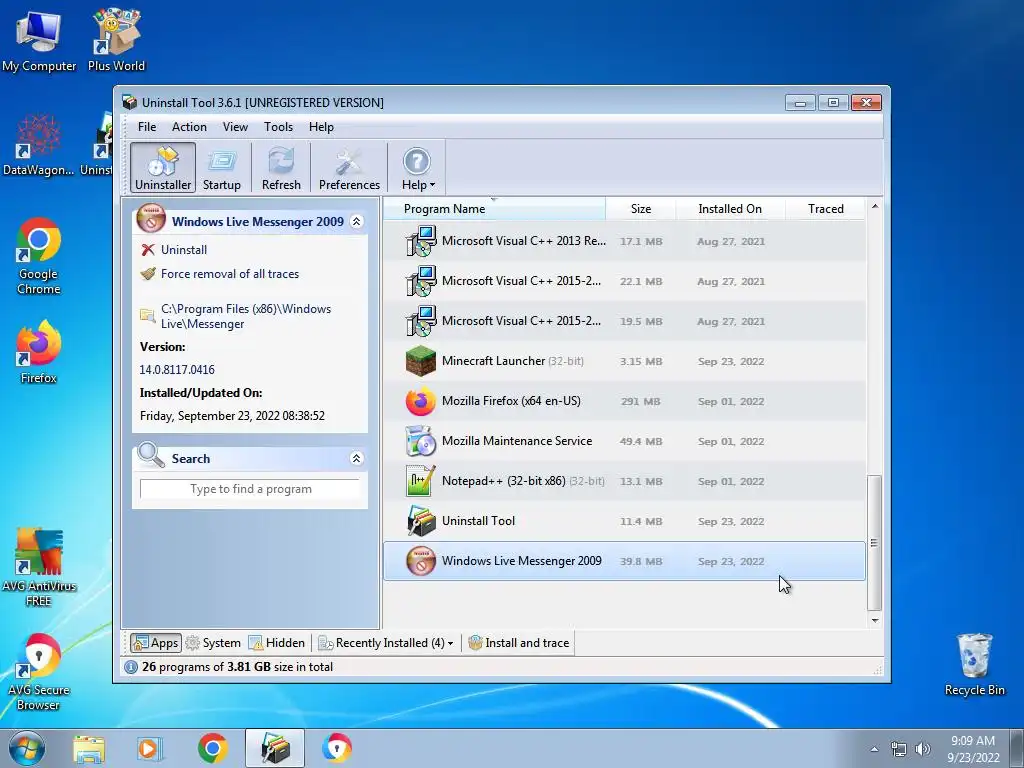Image resolution: width=1024 pixels, height=768 pixels.
Task: Sort by Installed On column header
Action: click(729, 209)
